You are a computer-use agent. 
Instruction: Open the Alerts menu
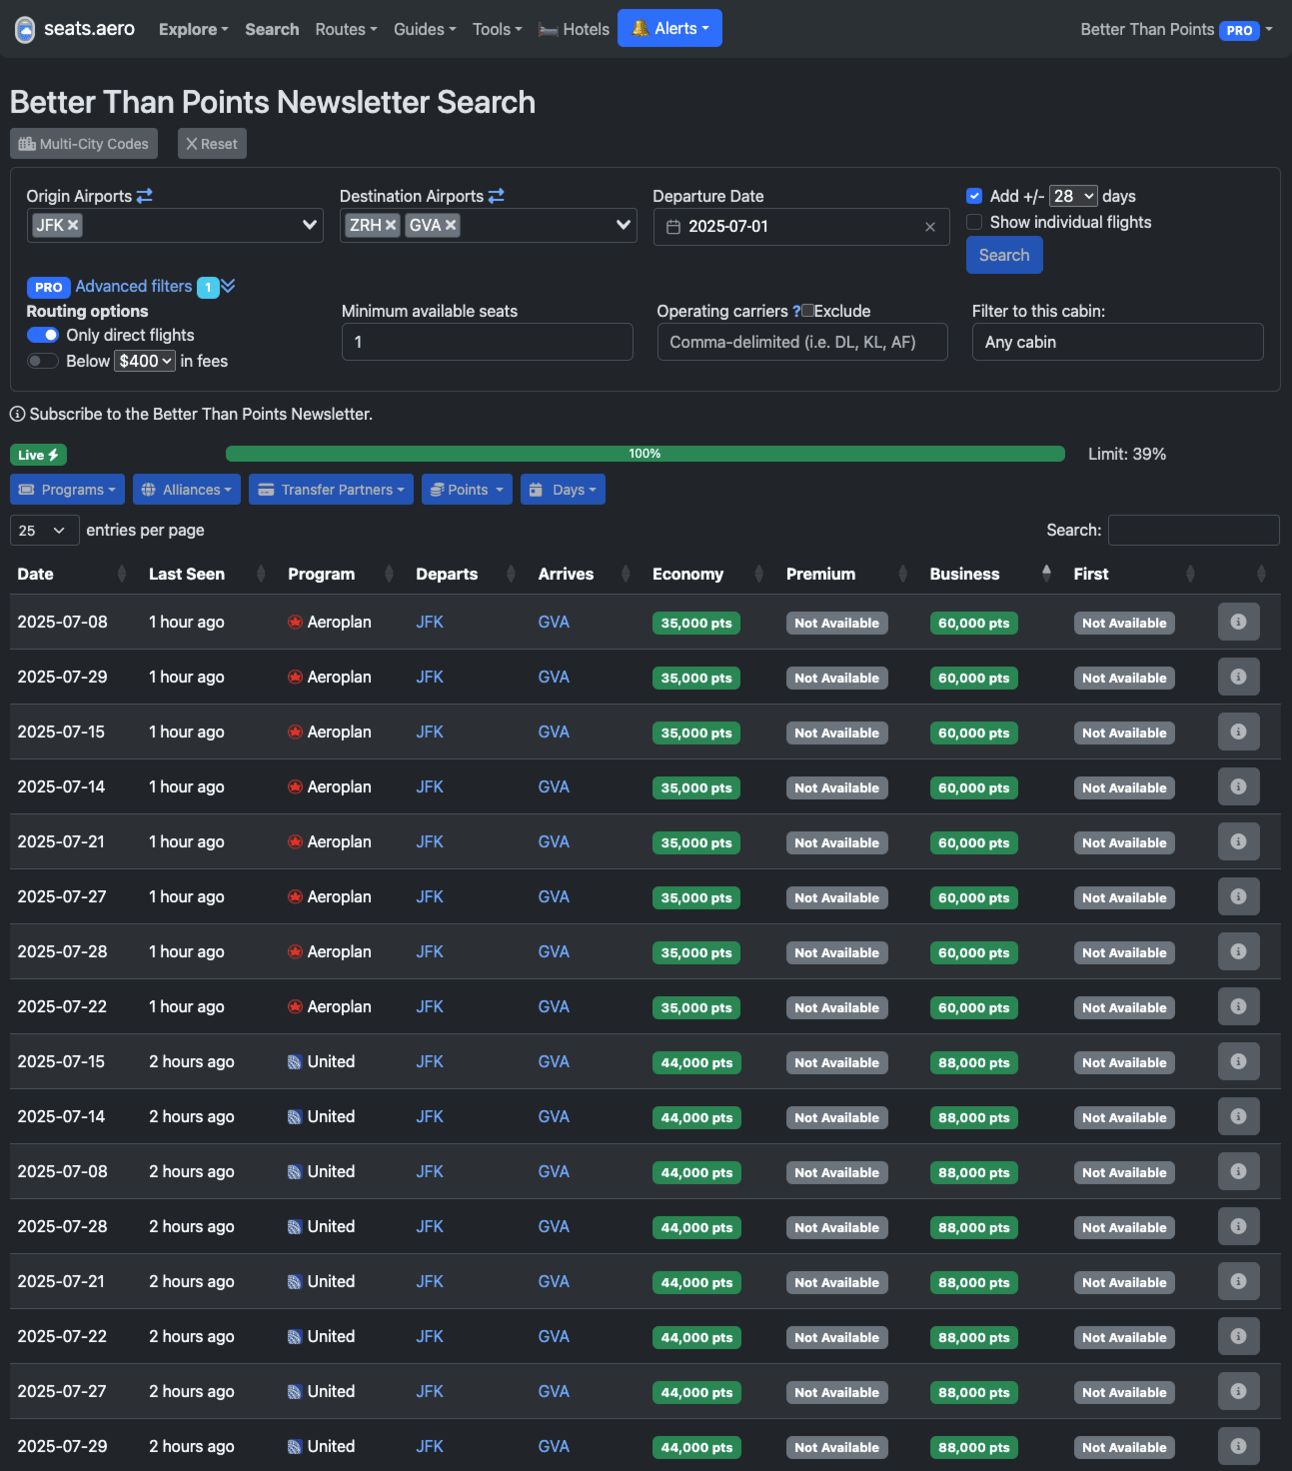click(670, 28)
